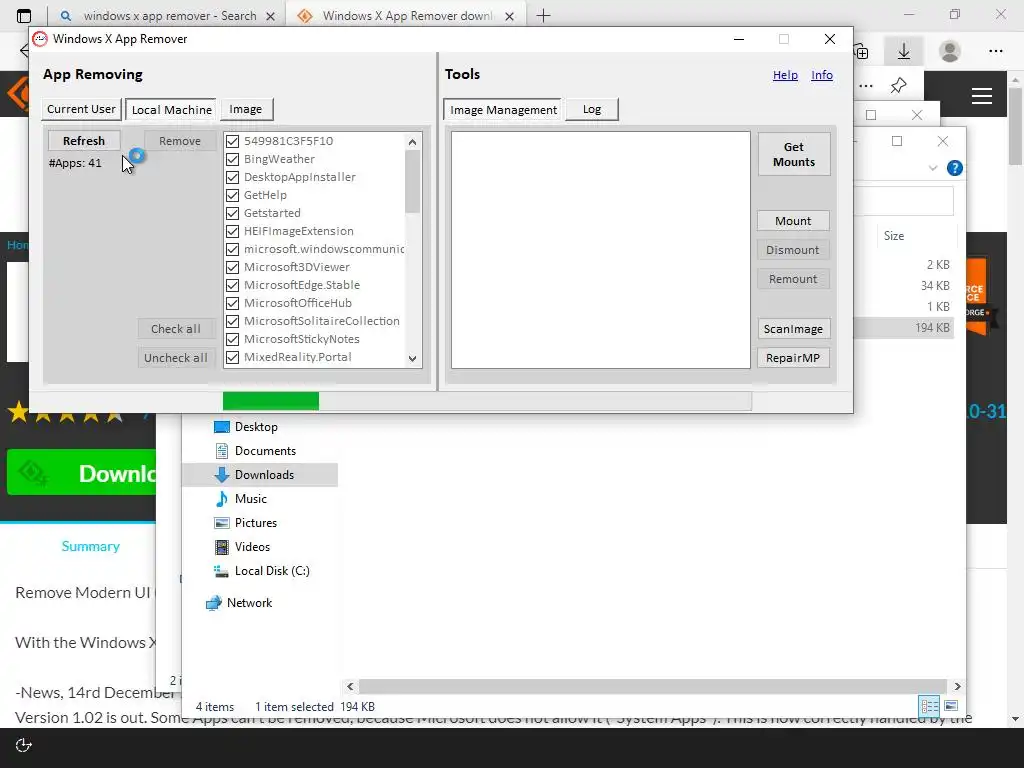Image resolution: width=1024 pixels, height=768 pixels.
Task: Click the Remove button
Action: 180,141
